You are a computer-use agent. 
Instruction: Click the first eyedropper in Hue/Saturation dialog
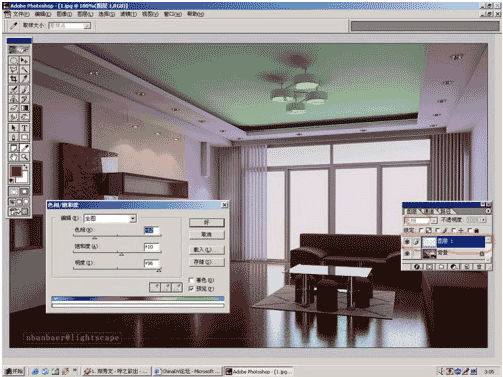pyautogui.click(x=155, y=287)
